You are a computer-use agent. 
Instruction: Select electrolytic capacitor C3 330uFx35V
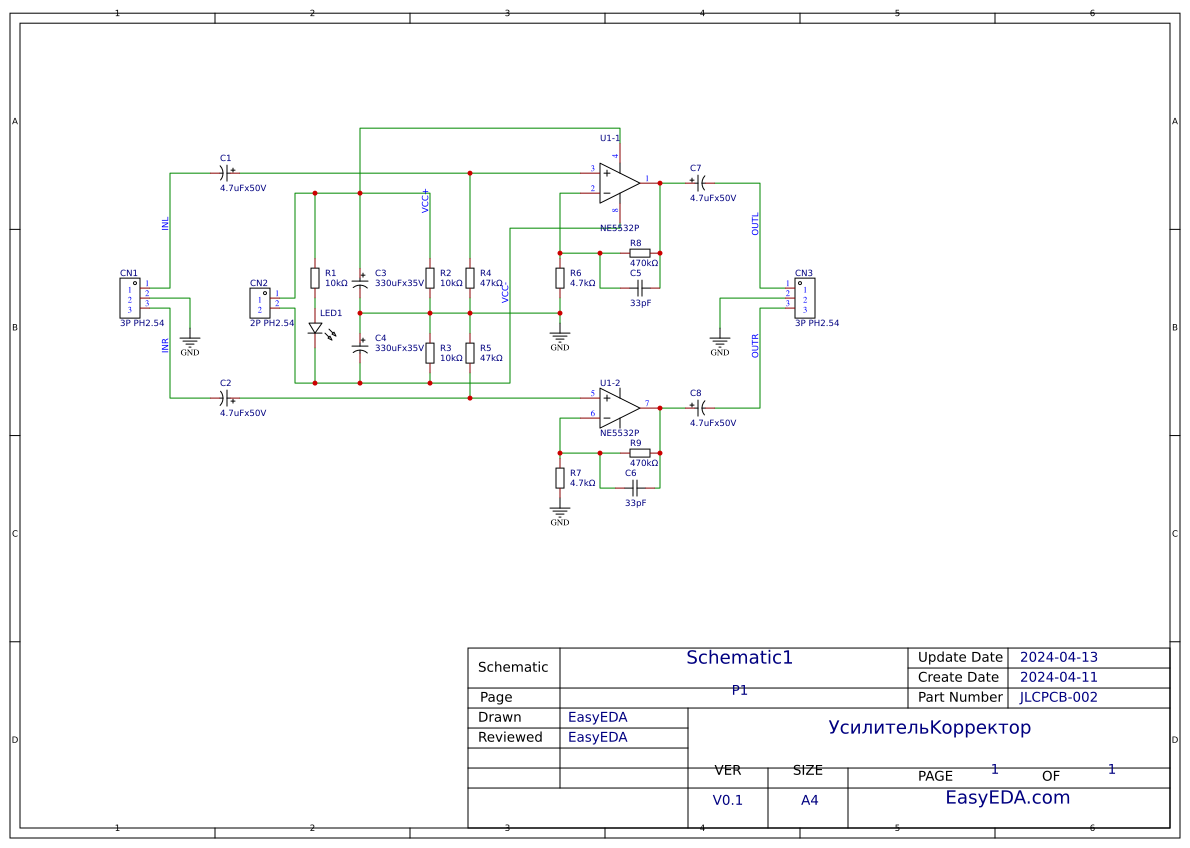pyautogui.click(x=362, y=283)
